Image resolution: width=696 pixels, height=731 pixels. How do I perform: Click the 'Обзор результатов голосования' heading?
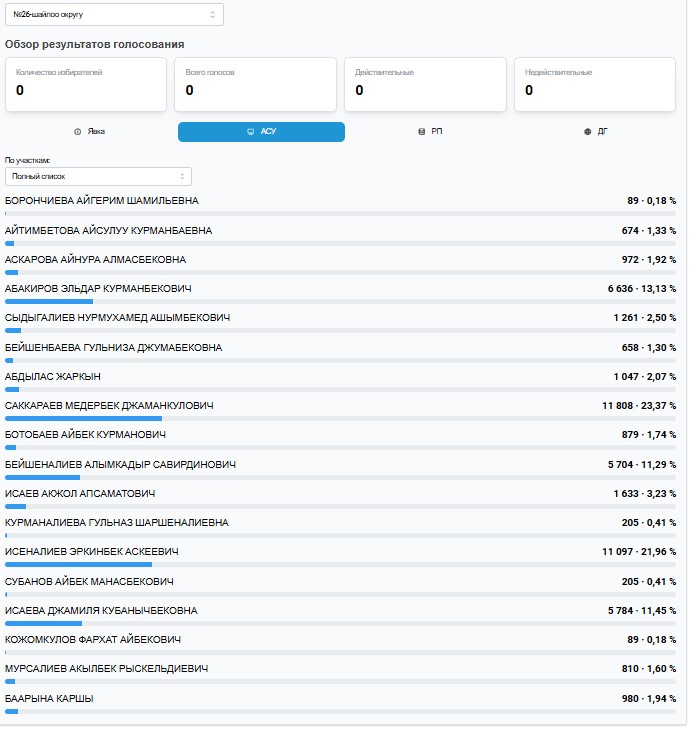pyautogui.click(x=94, y=44)
